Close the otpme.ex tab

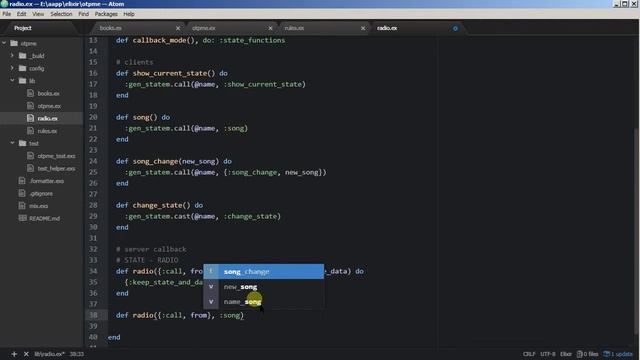pyautogui.click(x=270, y=28)
